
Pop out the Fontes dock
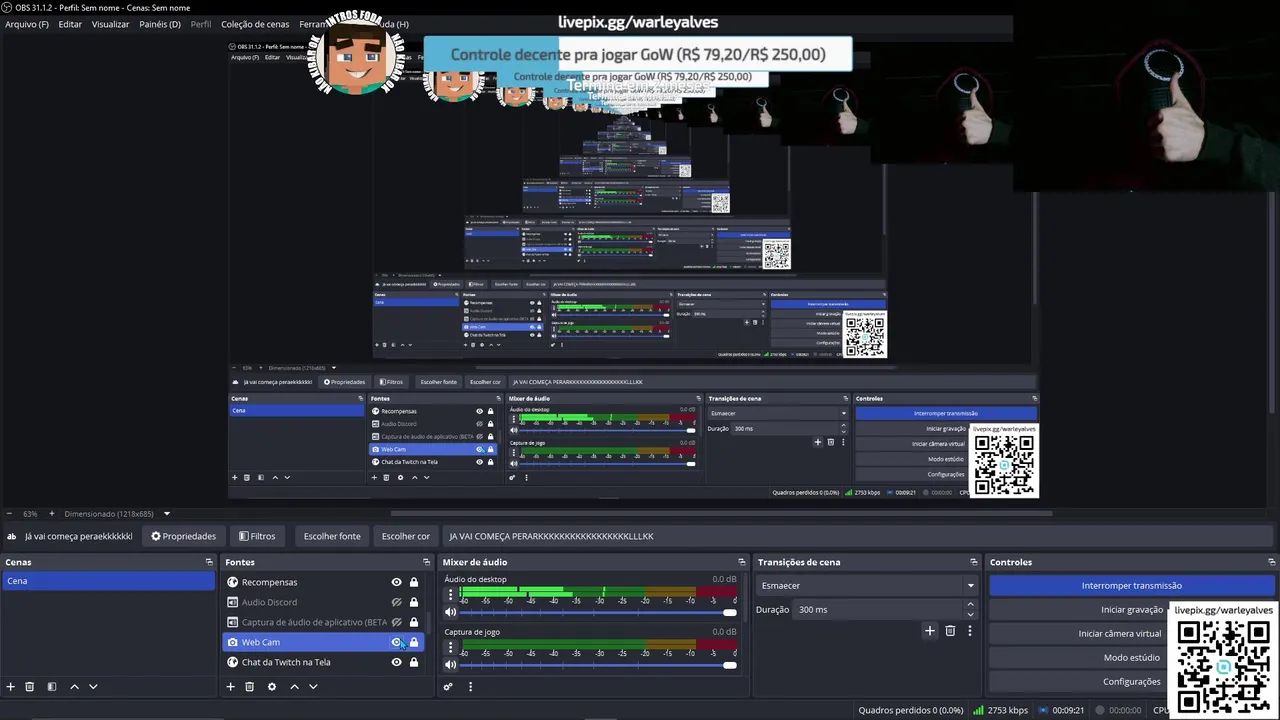[426, 562]
